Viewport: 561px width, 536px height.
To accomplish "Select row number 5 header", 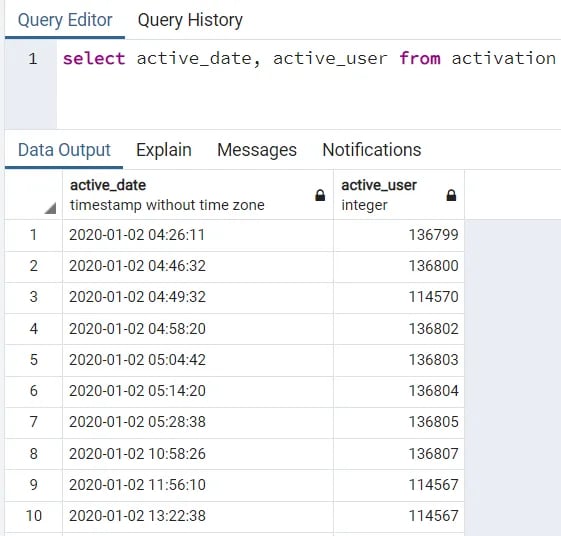I will [33, 360].
